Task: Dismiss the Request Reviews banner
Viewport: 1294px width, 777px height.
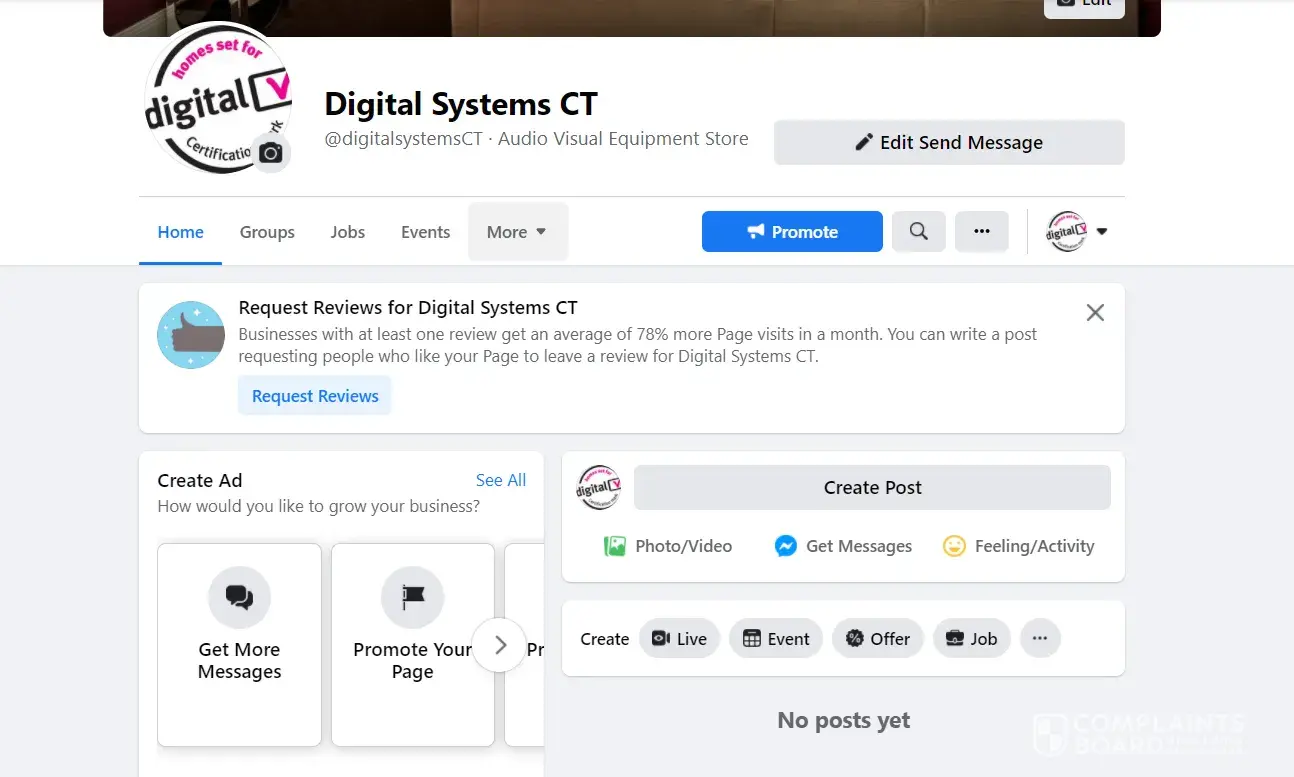Action: 1095,313
